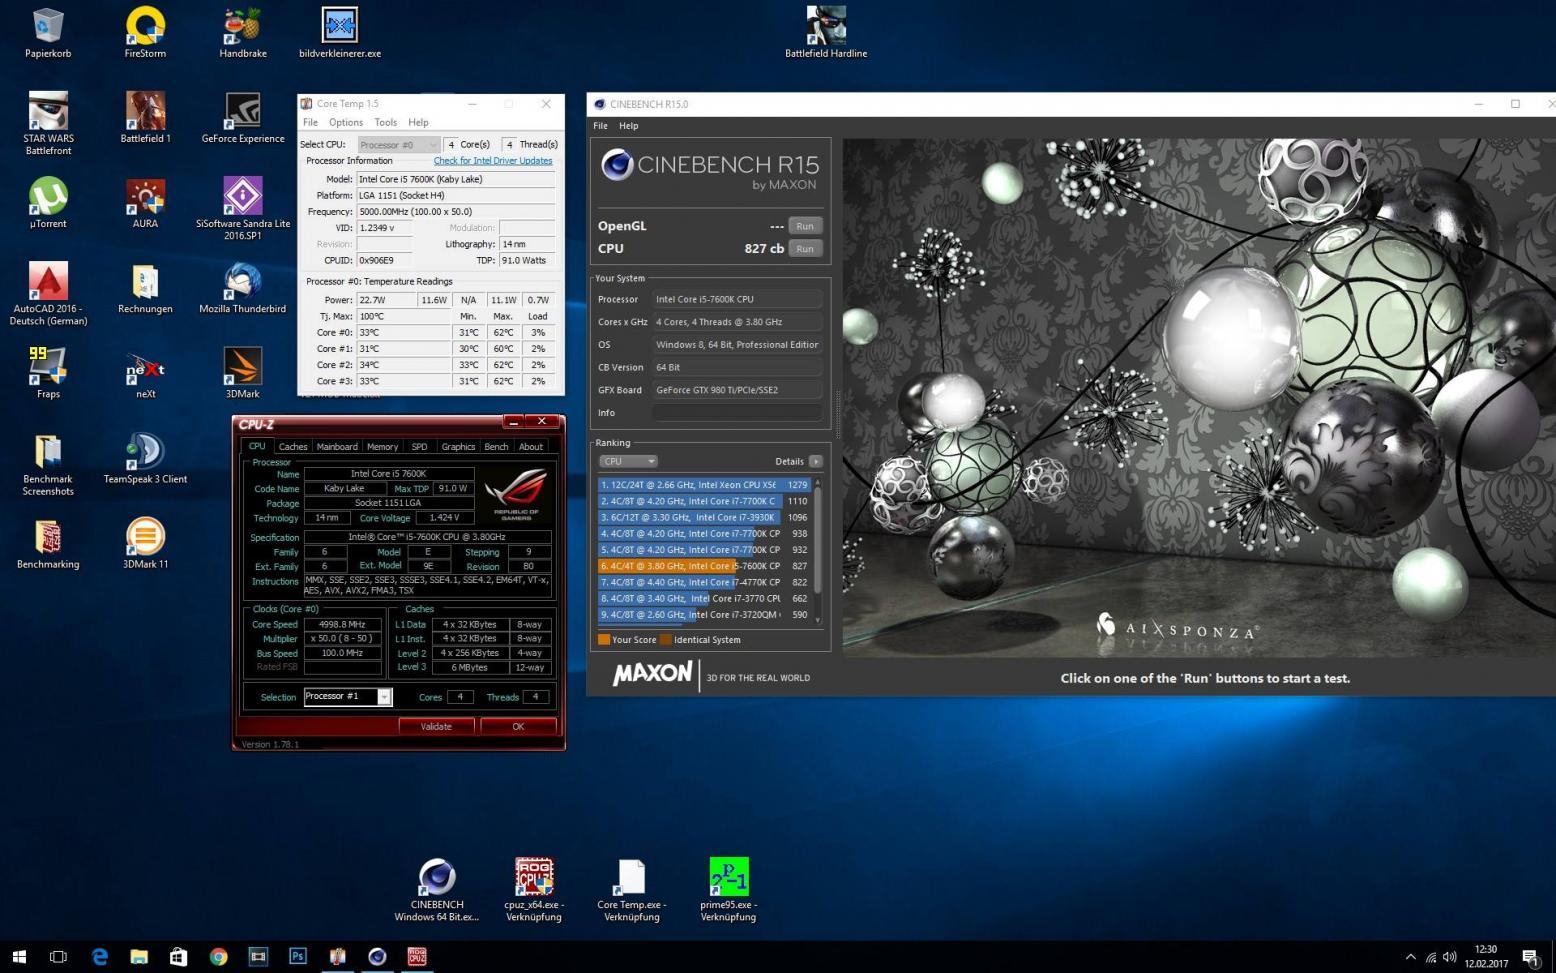Select the Mozilla Thunderbird icon

[x=243, y=287]
